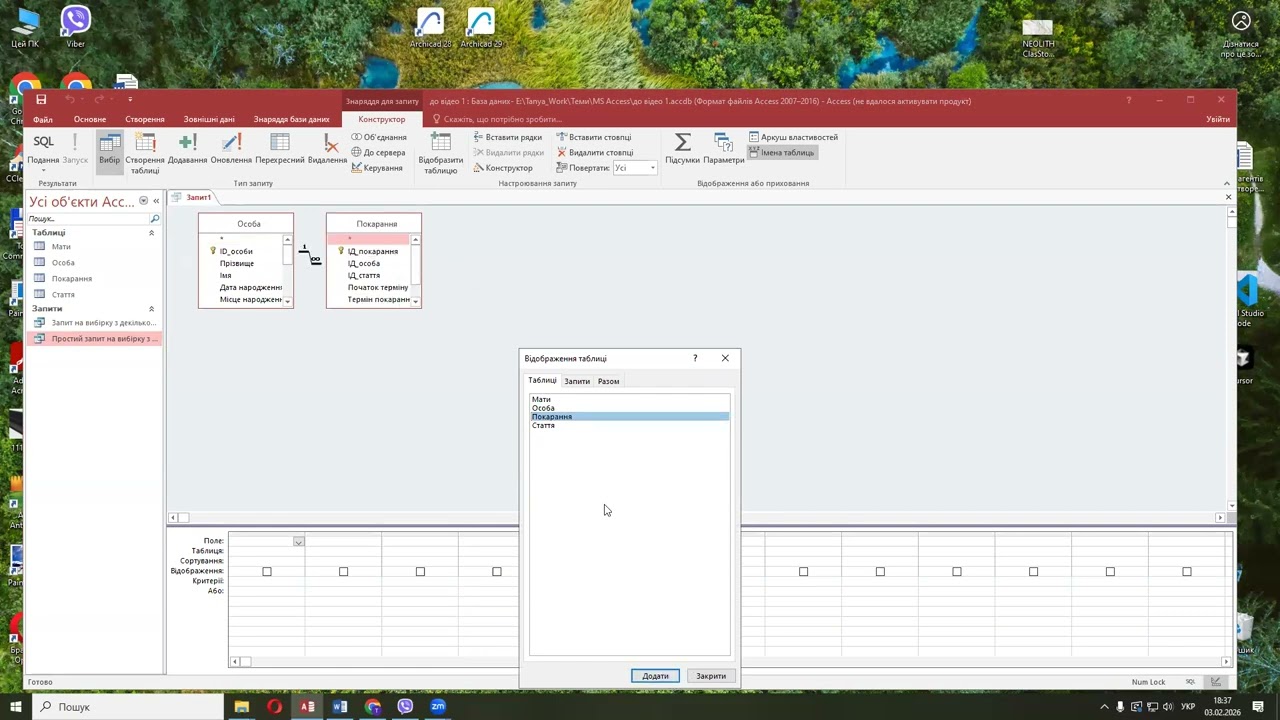Tick the second Відображення checkbox
1280x720 pixels.
click(x=343, y=571)
